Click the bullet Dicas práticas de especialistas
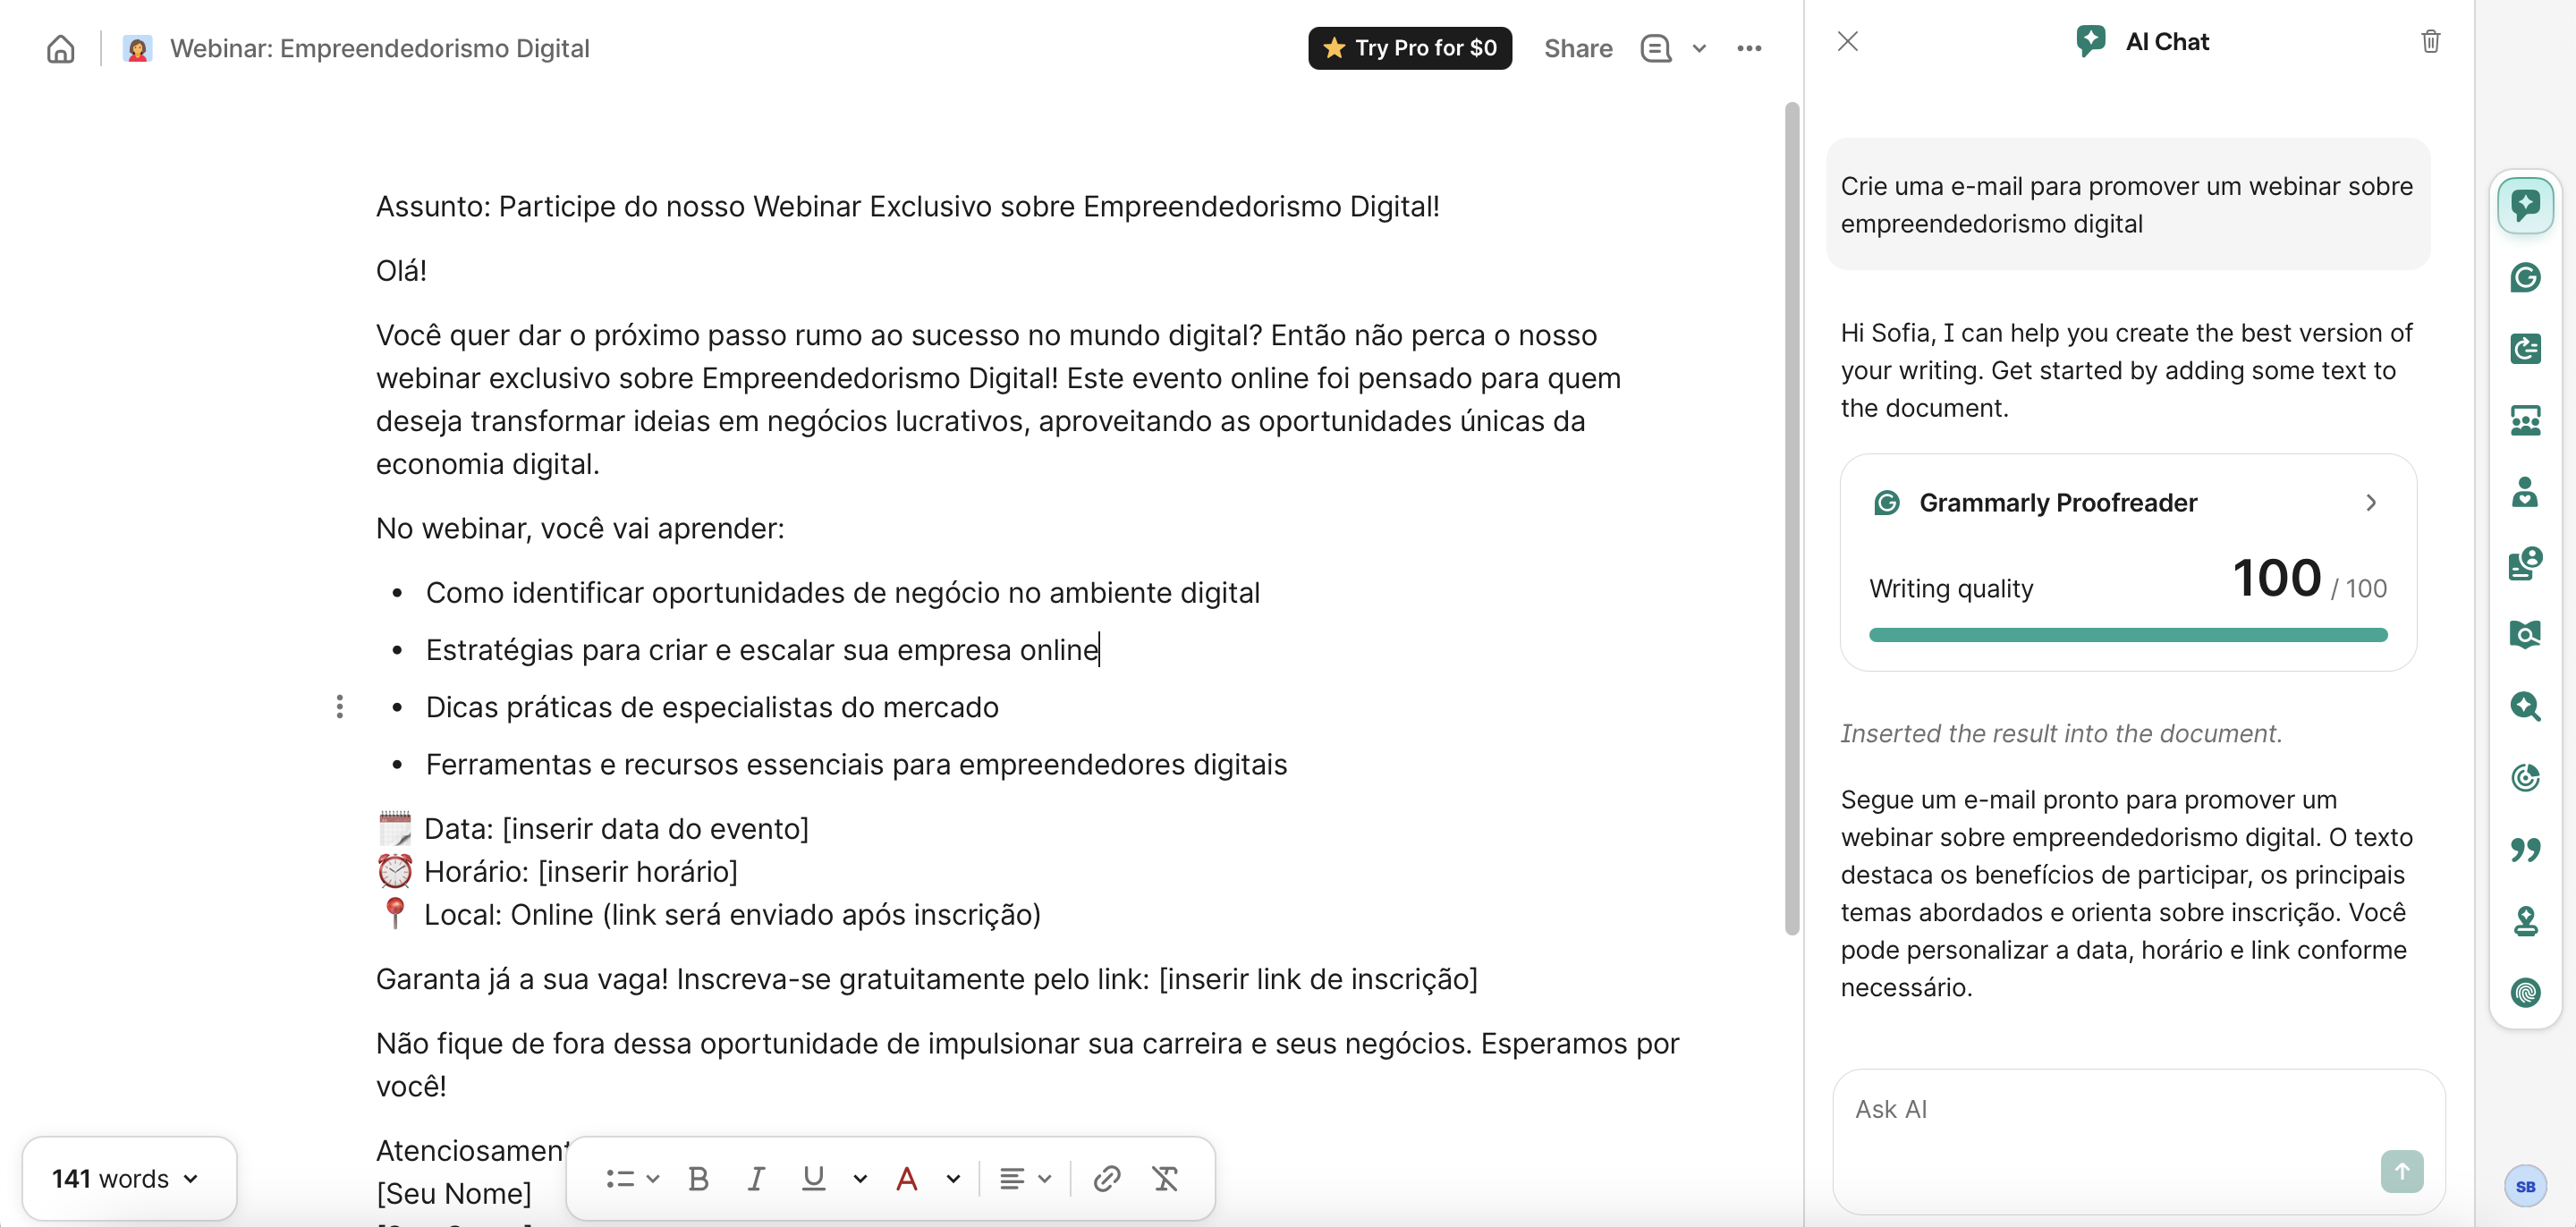The image size is (2576, 1227). click(x=712, y=707)
